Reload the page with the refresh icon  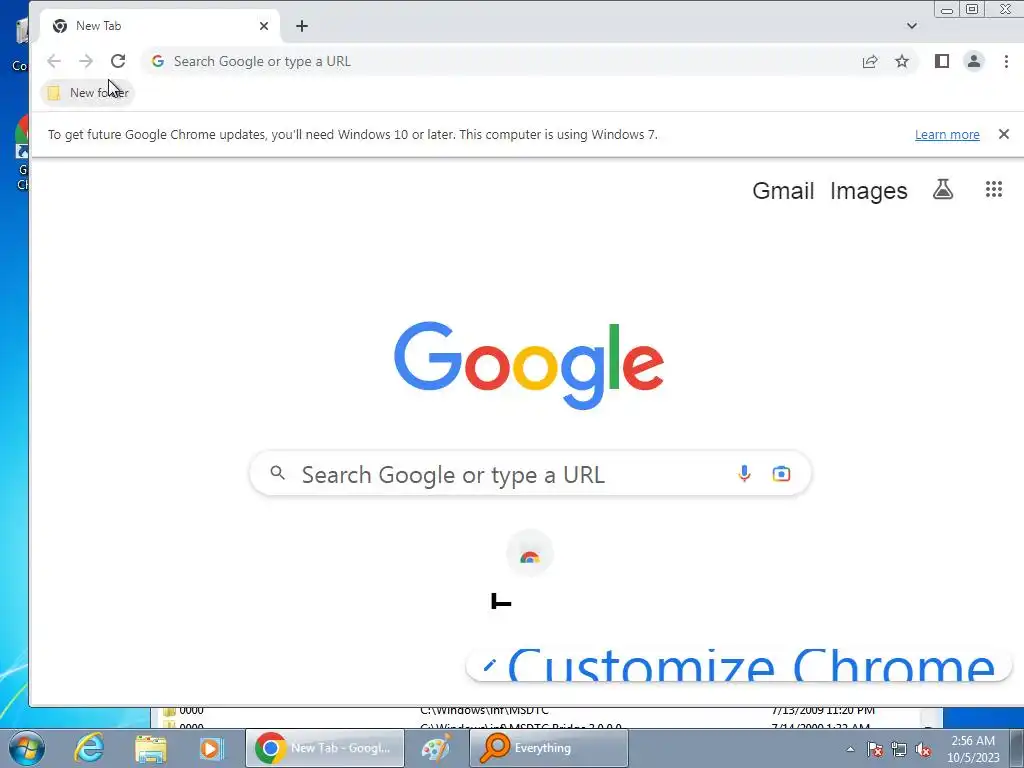[118, 61]
